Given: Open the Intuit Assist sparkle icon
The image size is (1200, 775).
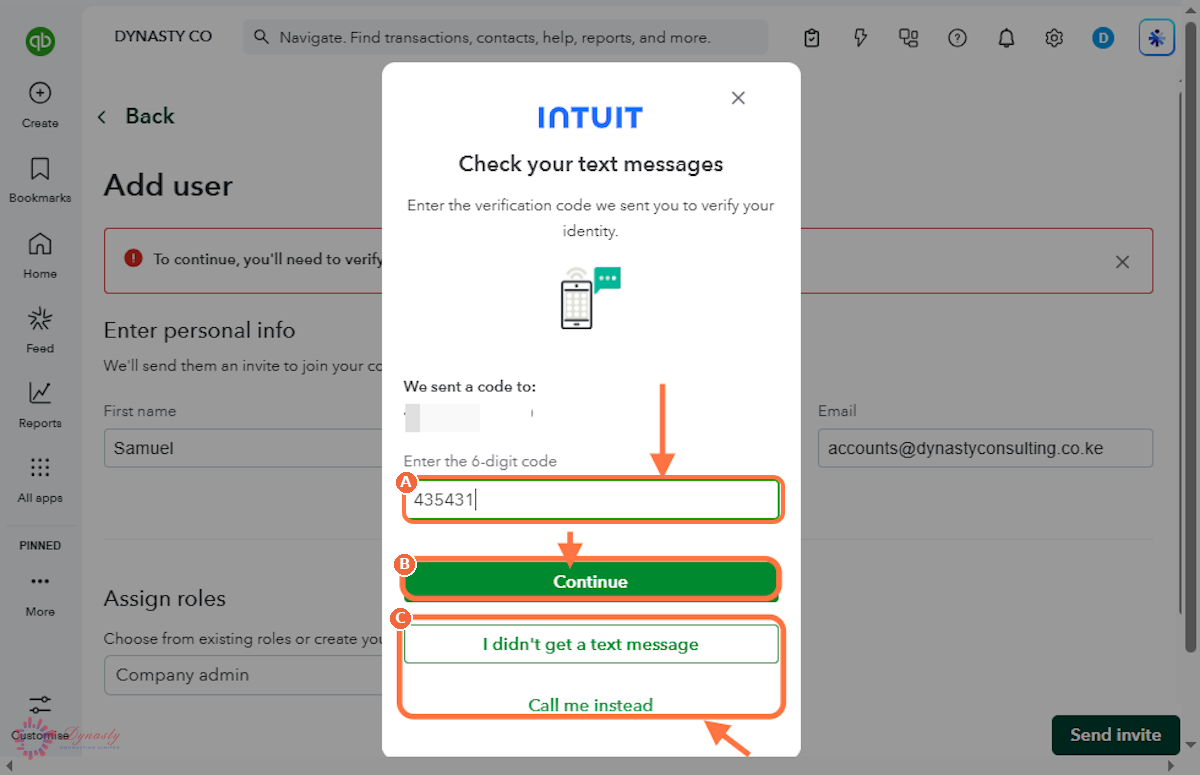Looking at the screenshot, I should pos(1157,38).
